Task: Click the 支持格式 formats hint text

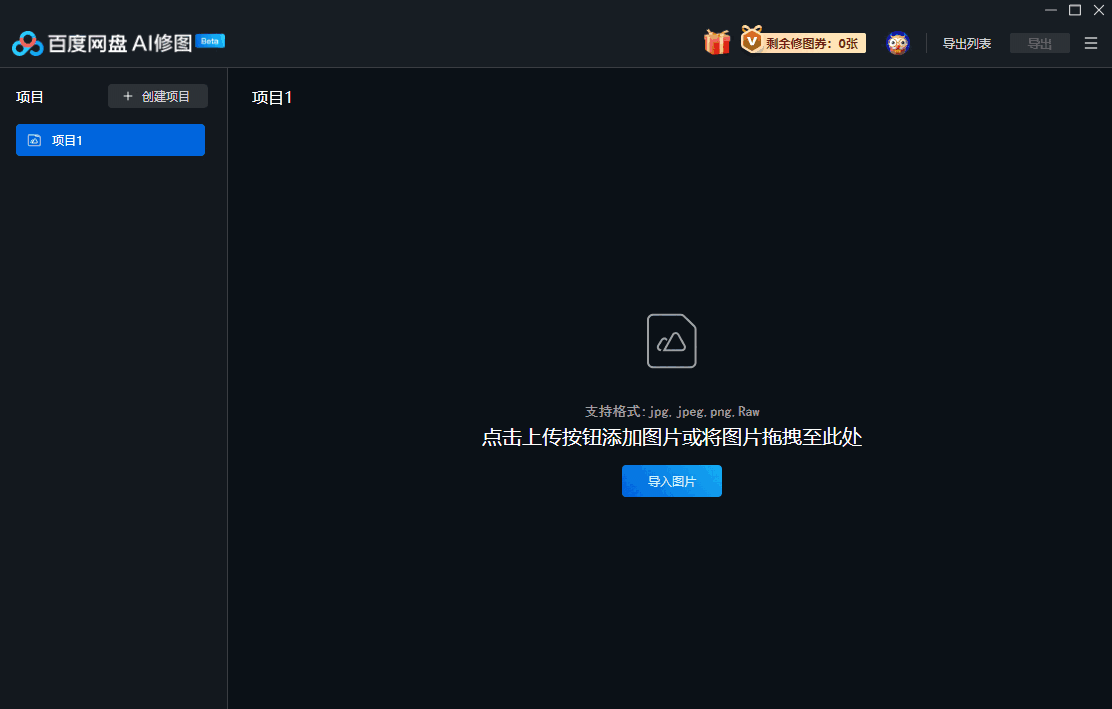Action: (671, 411)
